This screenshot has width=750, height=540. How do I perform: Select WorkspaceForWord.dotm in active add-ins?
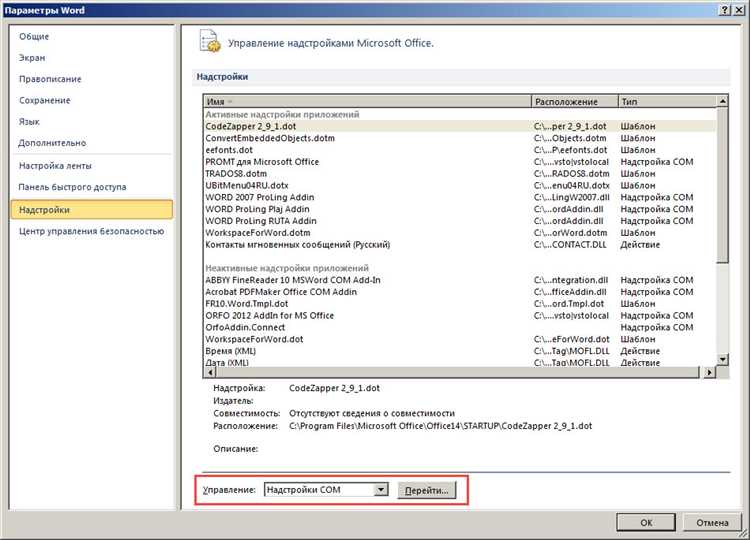[460, 233]
